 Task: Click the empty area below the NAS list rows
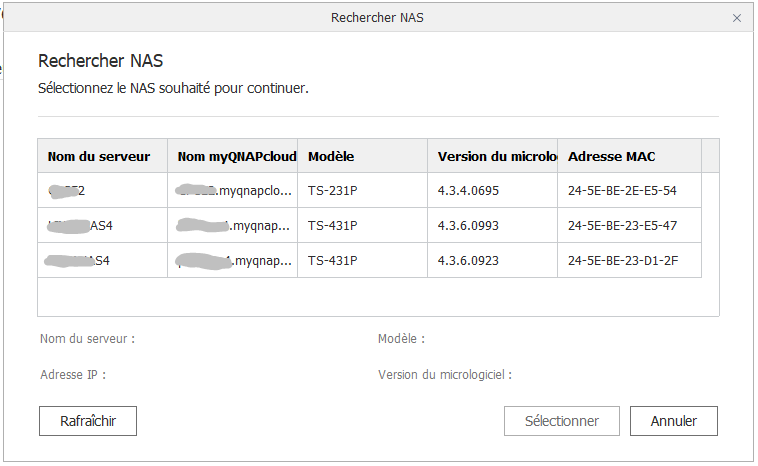(377, 297)
